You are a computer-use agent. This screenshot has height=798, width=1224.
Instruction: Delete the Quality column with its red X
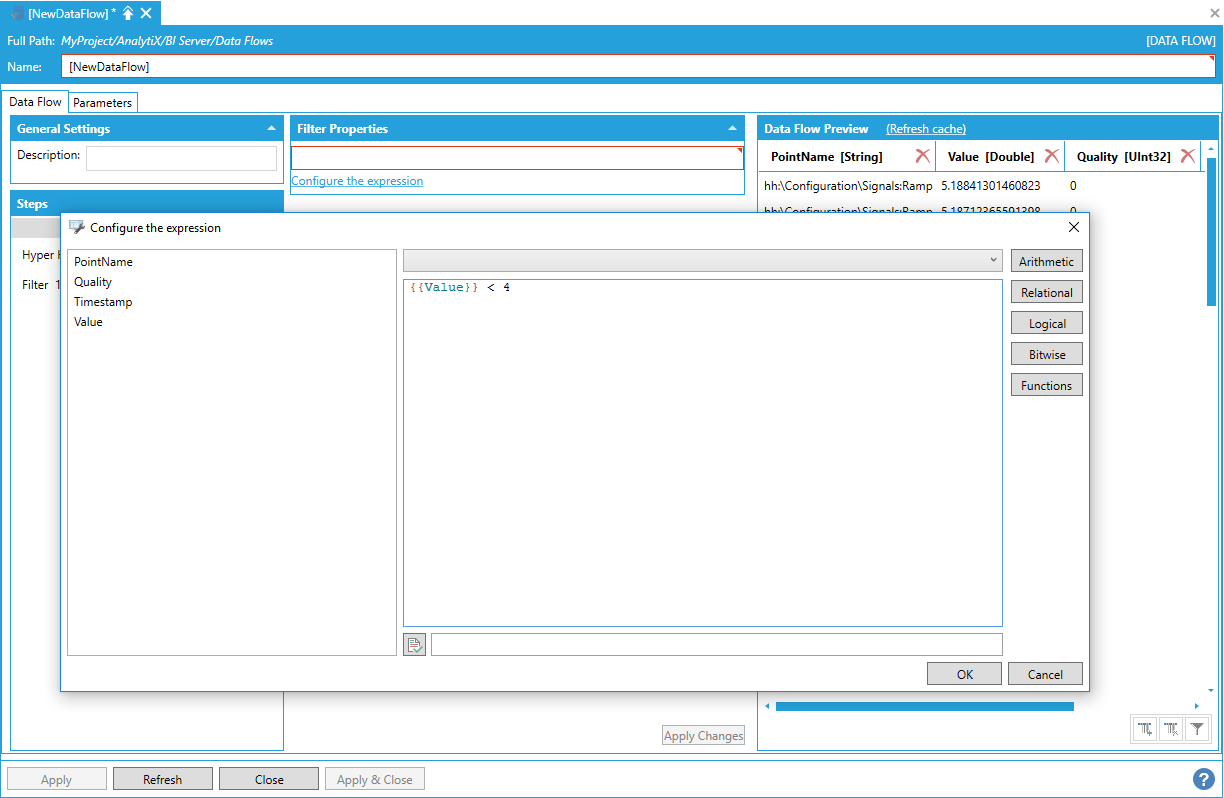(x=1187, y=156)
